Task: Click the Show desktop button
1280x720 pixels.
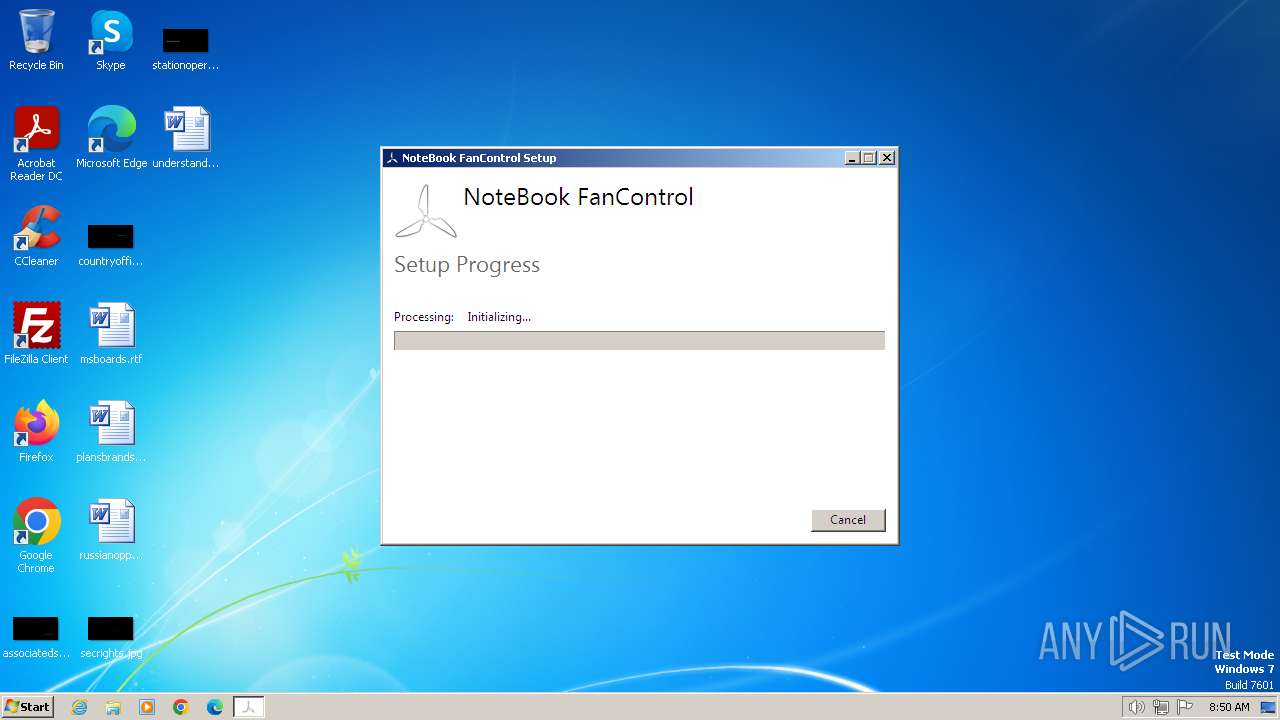Action: click(x=1269, y=707)
